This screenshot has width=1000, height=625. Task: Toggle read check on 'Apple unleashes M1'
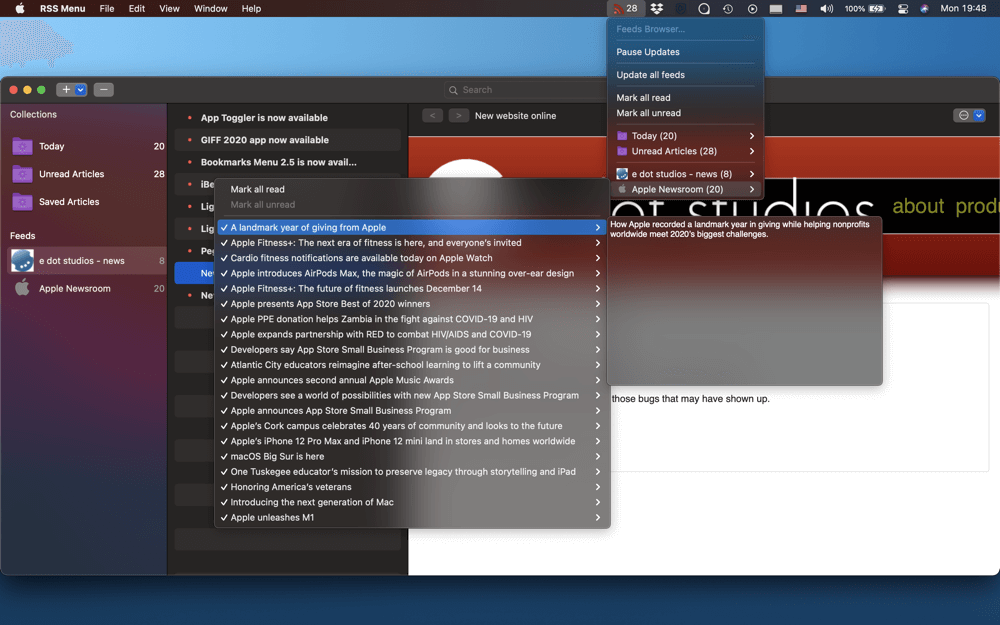(x=224, y=518)
